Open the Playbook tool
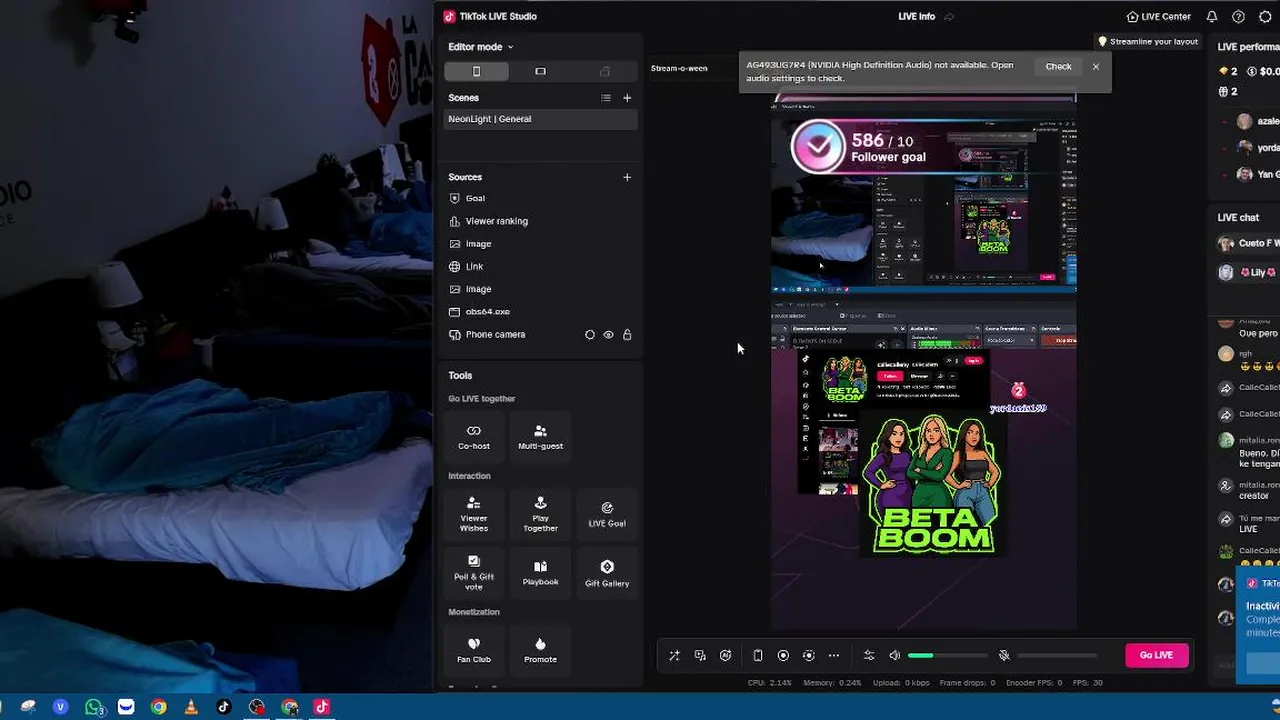 pos(540,573)
